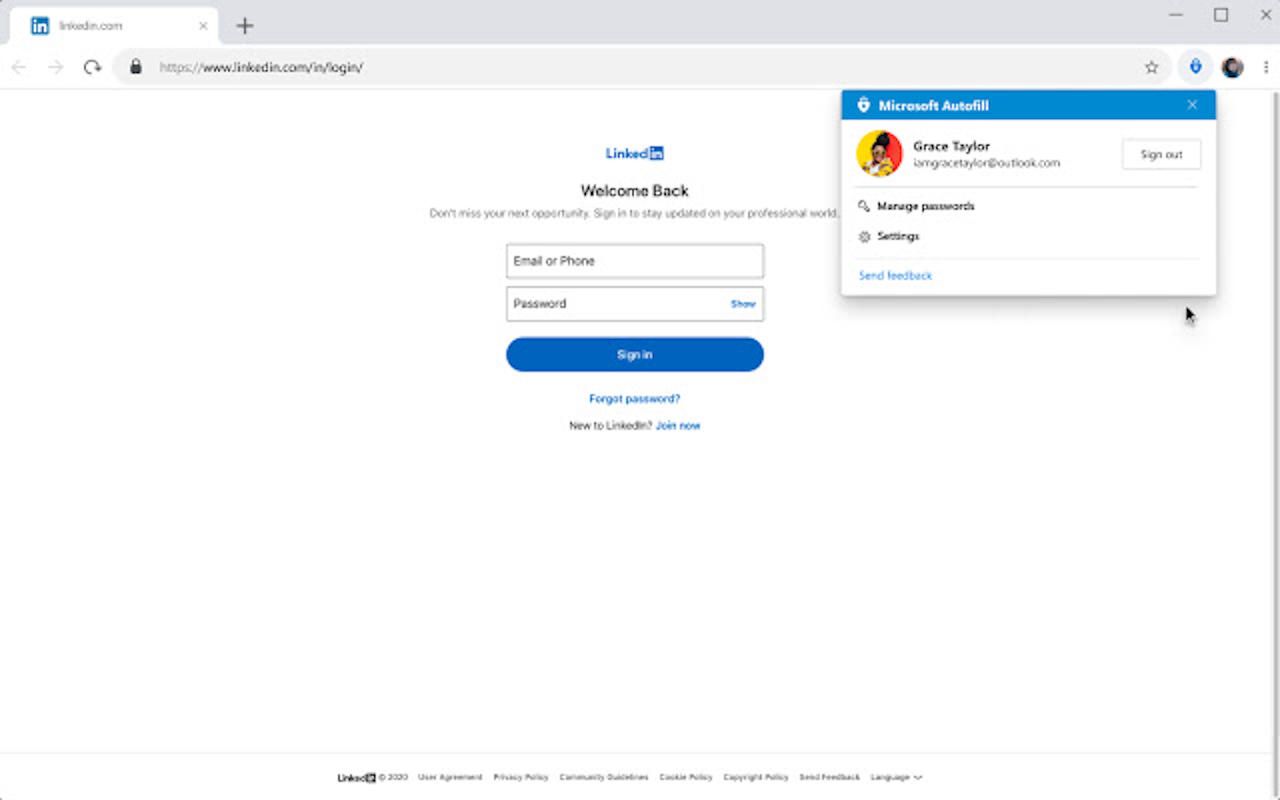Expand the Language dropdown in footer
Viewport: 1280px width, 800px height.
point(896,777)
